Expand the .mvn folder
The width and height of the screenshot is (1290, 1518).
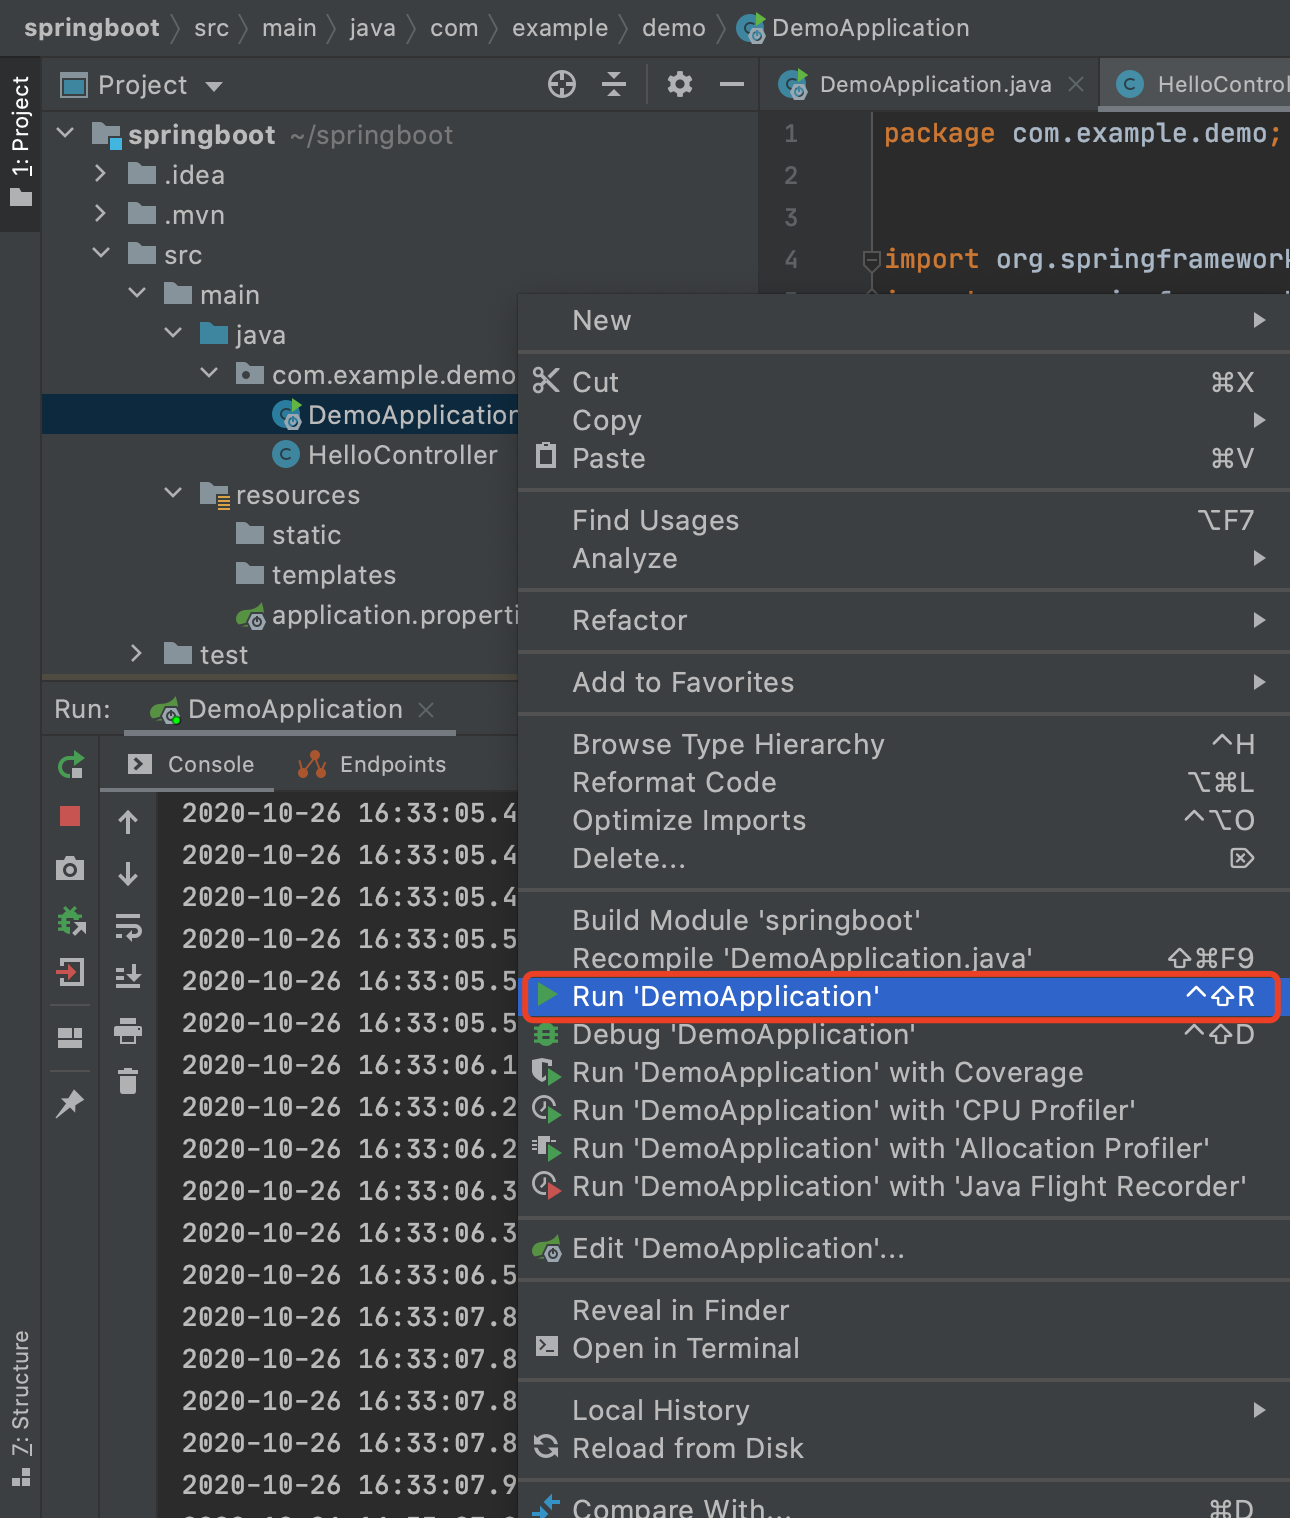tap(100, 214)
